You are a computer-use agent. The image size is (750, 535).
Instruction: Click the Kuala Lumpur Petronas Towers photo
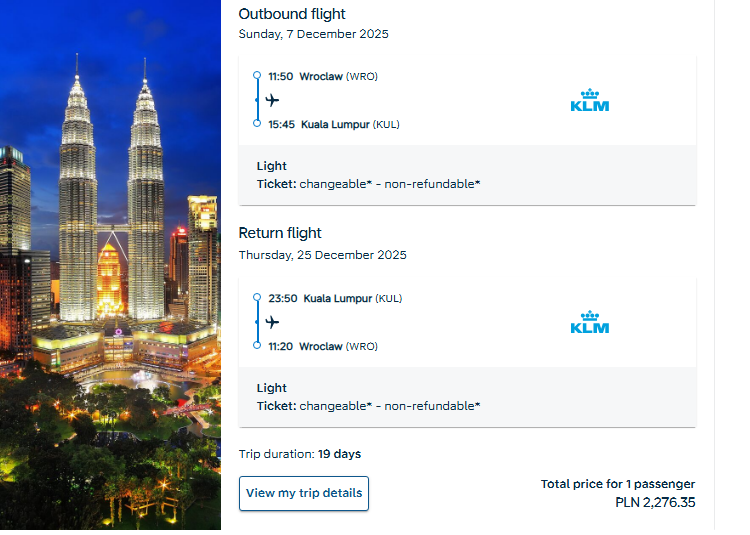click(110, 265)
